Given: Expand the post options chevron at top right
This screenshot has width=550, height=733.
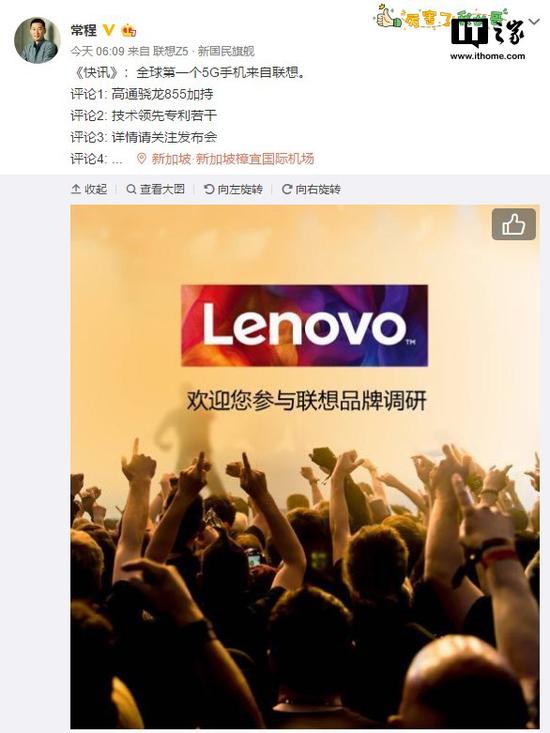Looking at the screenshot, I should (x=534, y=22).
